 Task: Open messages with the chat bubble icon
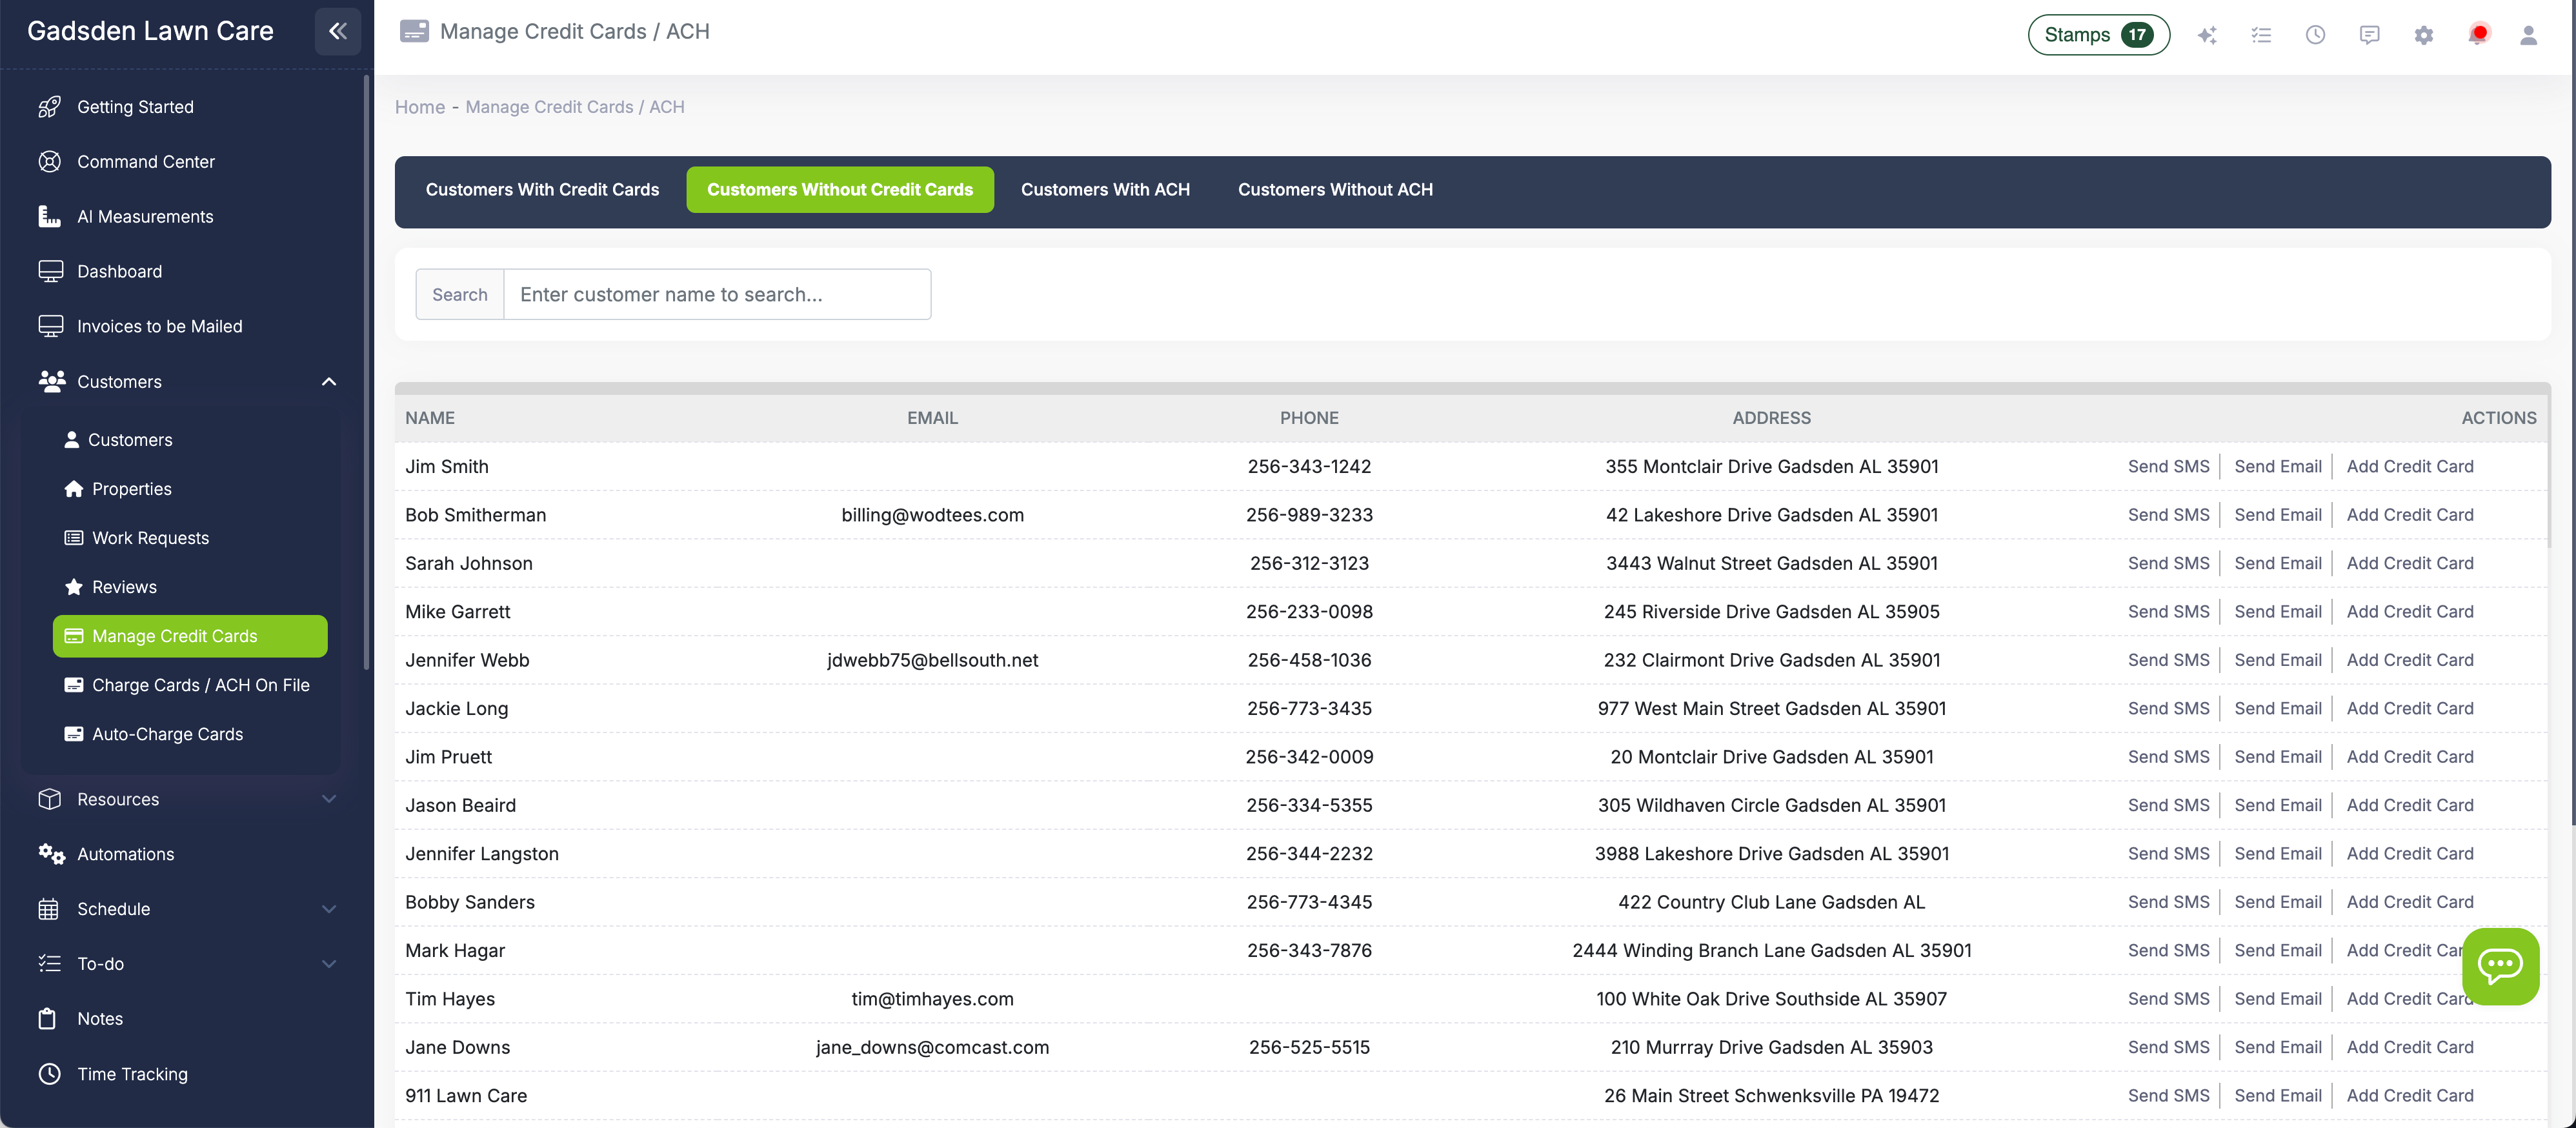(x=2369, y=34)
